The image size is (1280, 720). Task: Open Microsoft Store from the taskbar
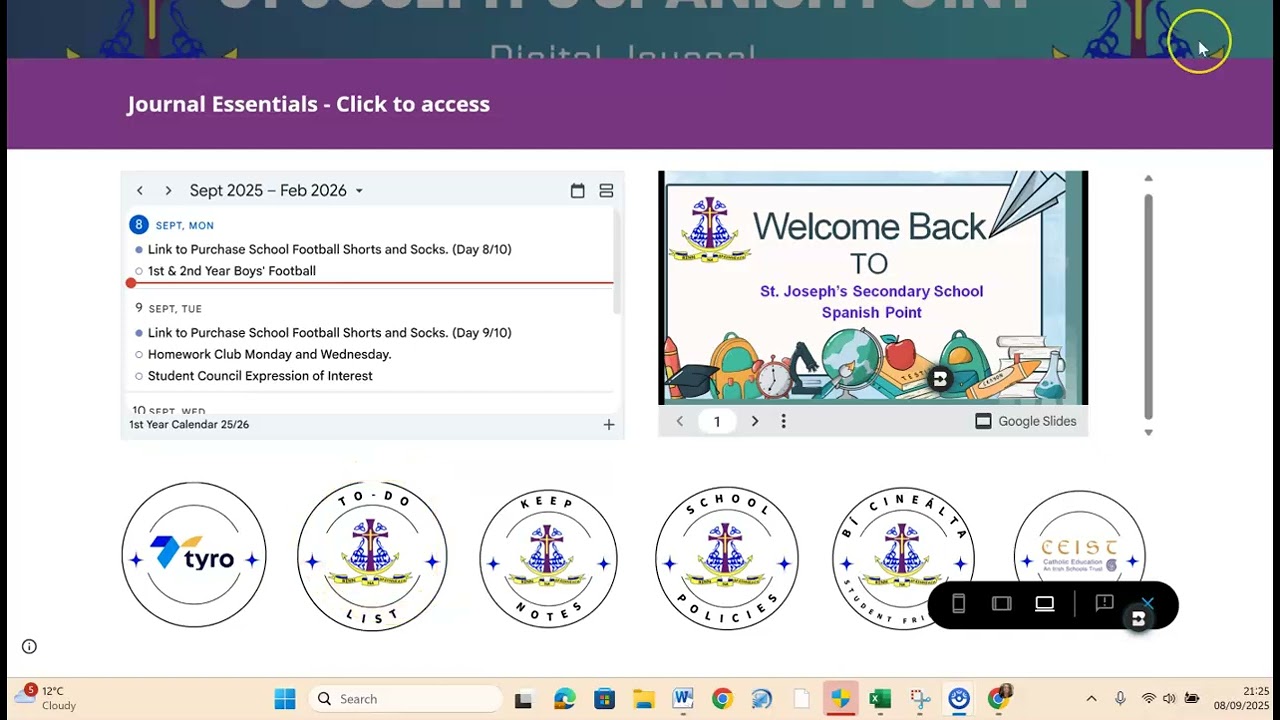click(x=604, y=699)
